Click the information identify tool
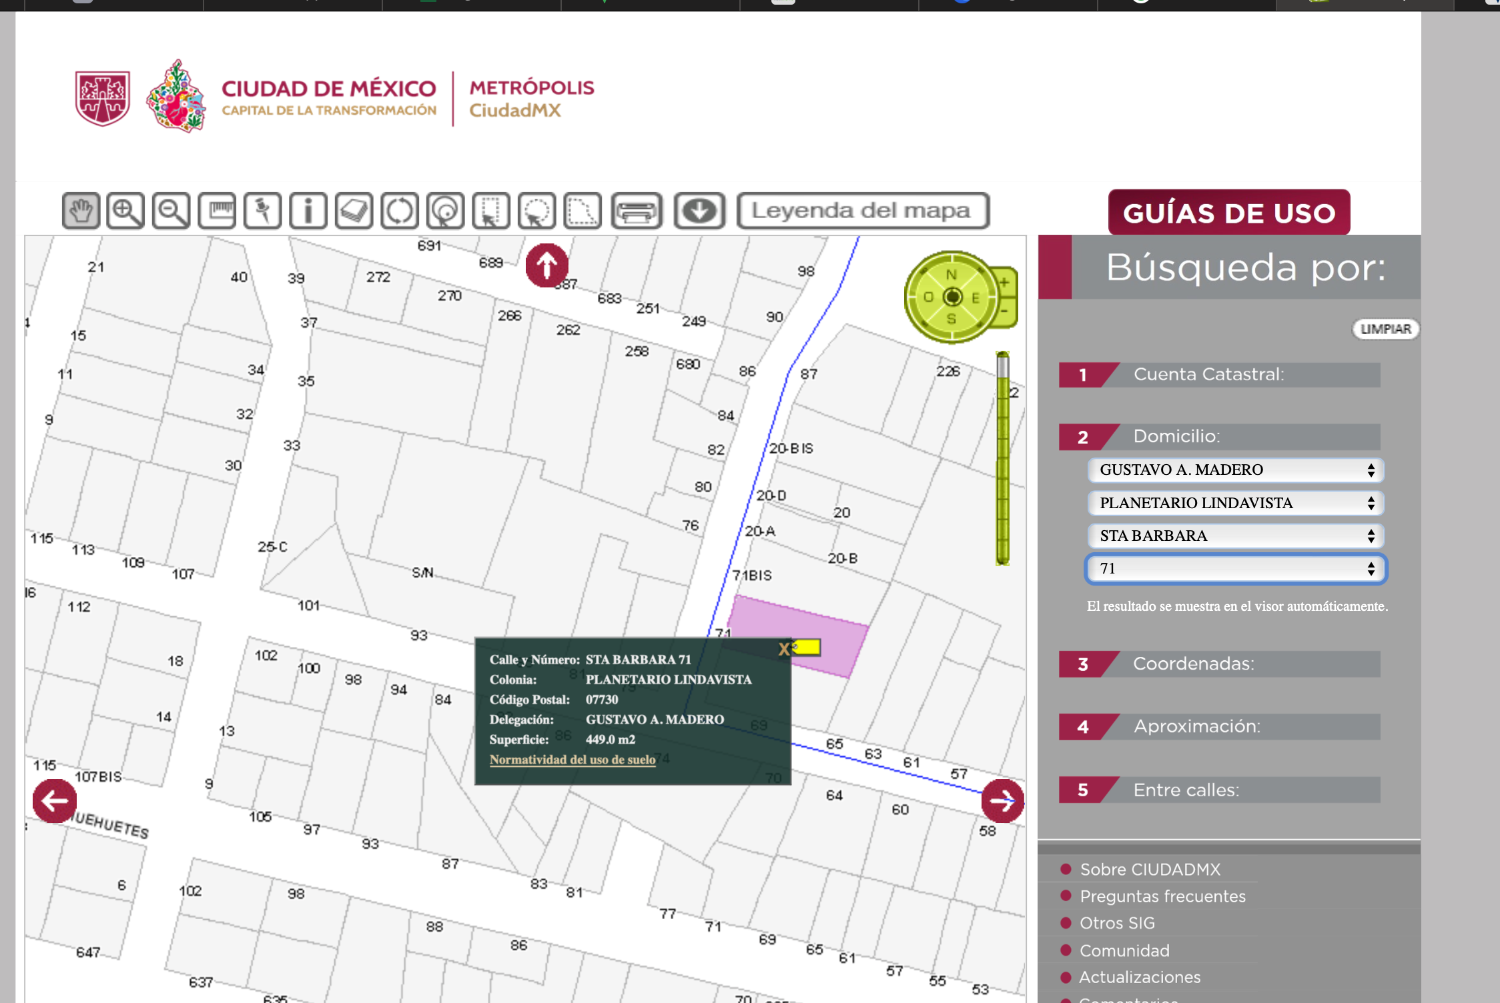The width and height of the screenshot is (1500, 1003). [x=308, y=211]
